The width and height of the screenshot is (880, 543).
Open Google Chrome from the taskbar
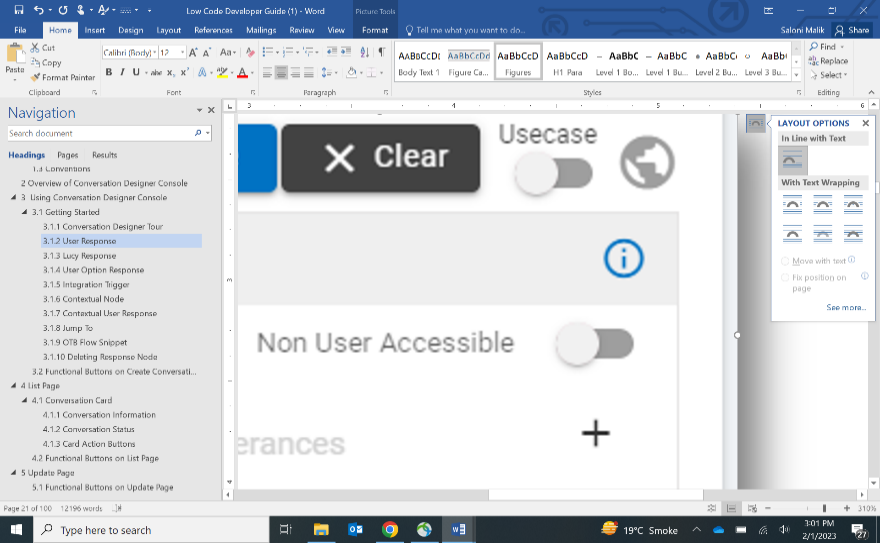pyautogui.click(x=389, y=530)
